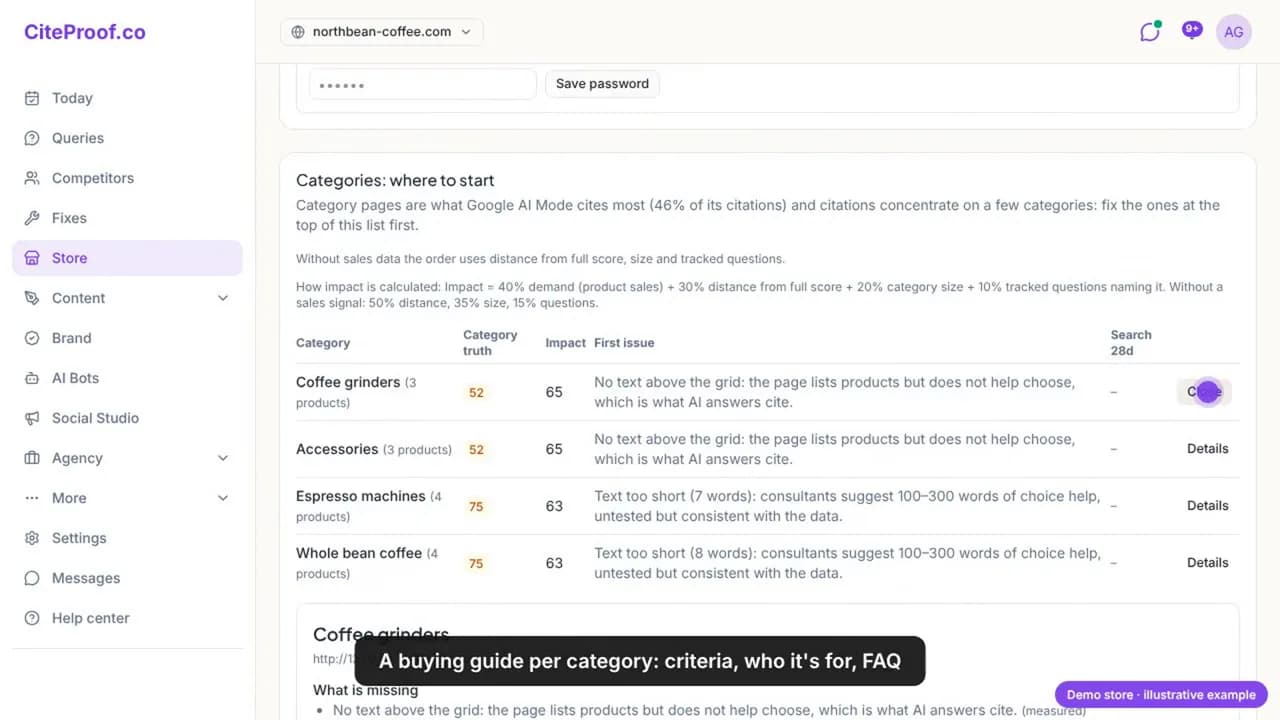Open the Content pen icon
Image resolution: width=1280 pixels, height=720 pixels.
(x=32, y=298)
